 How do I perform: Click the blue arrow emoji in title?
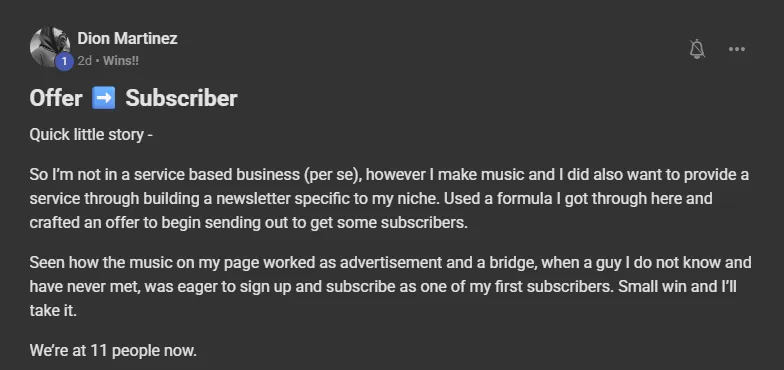point(104,98)
